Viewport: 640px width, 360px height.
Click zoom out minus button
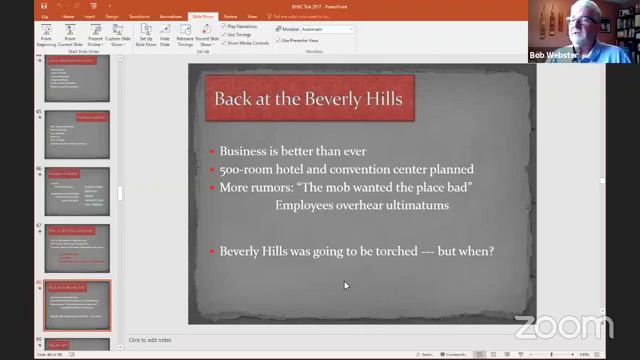[531, 355]
